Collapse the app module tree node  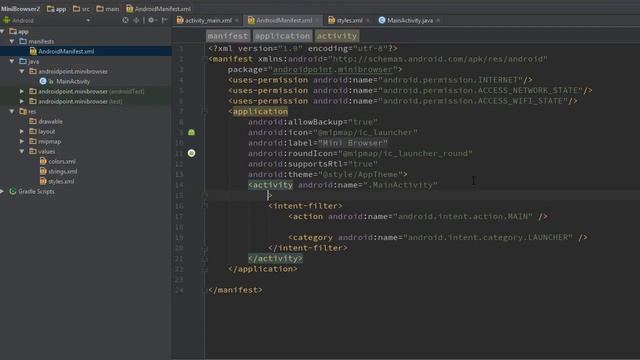coord(2,31)
